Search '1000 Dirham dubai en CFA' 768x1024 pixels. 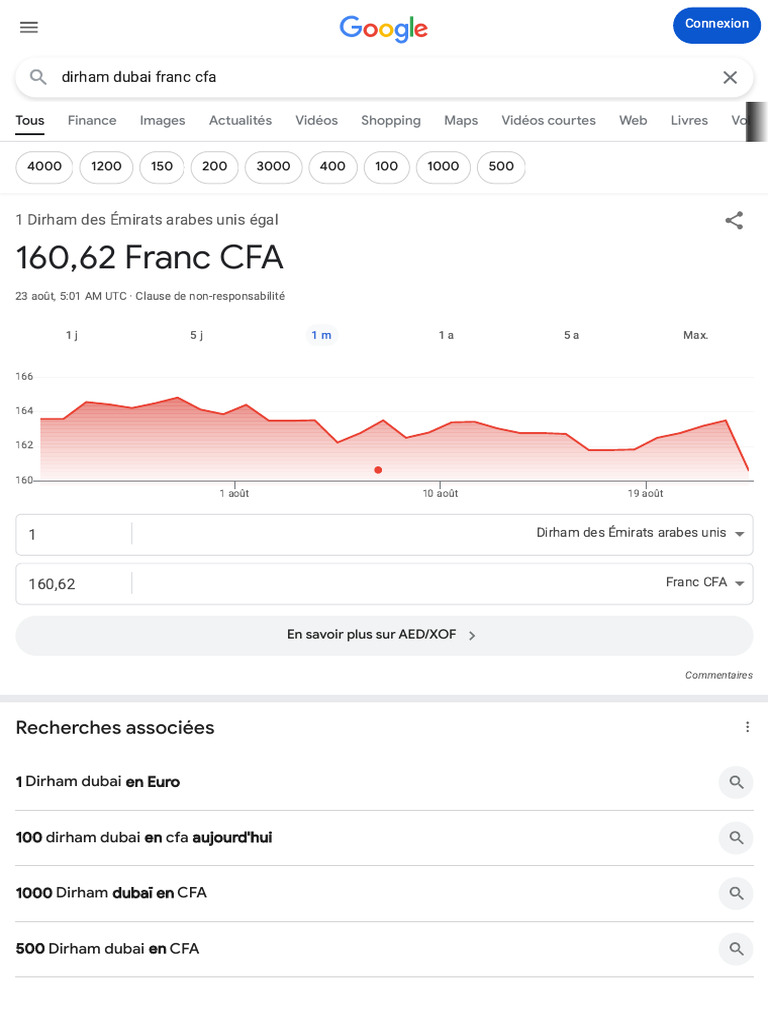111,893
